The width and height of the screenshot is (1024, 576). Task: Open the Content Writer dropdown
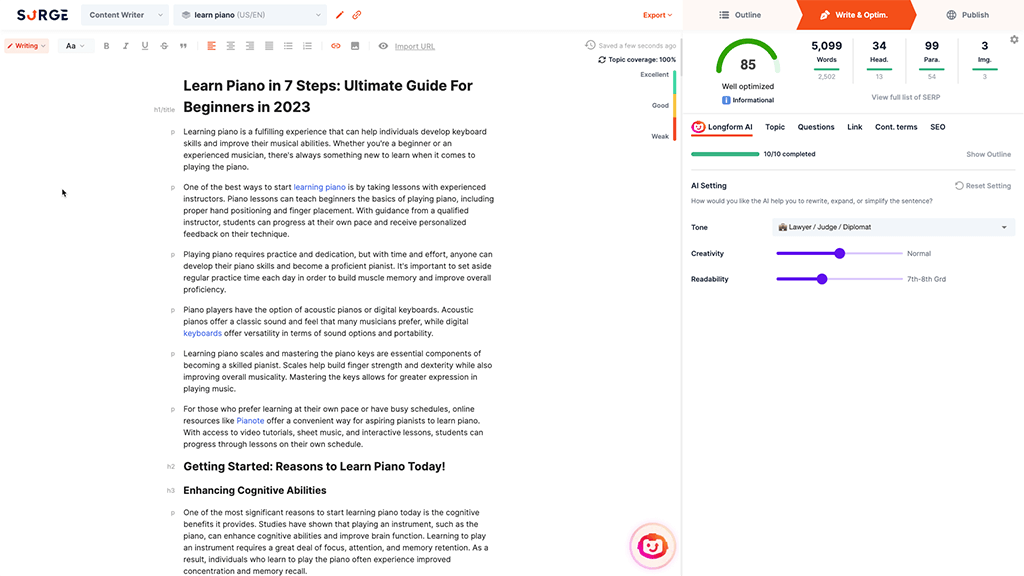pyautogui.click(x=125, y=15)
